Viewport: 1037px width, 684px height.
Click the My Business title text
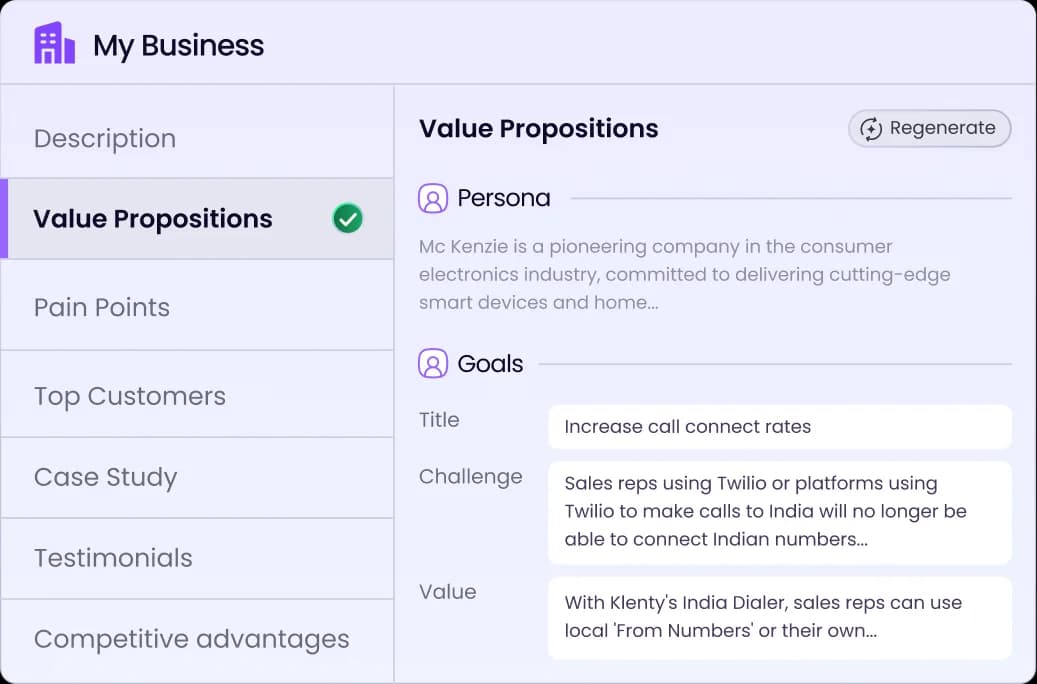click(178, 44)
